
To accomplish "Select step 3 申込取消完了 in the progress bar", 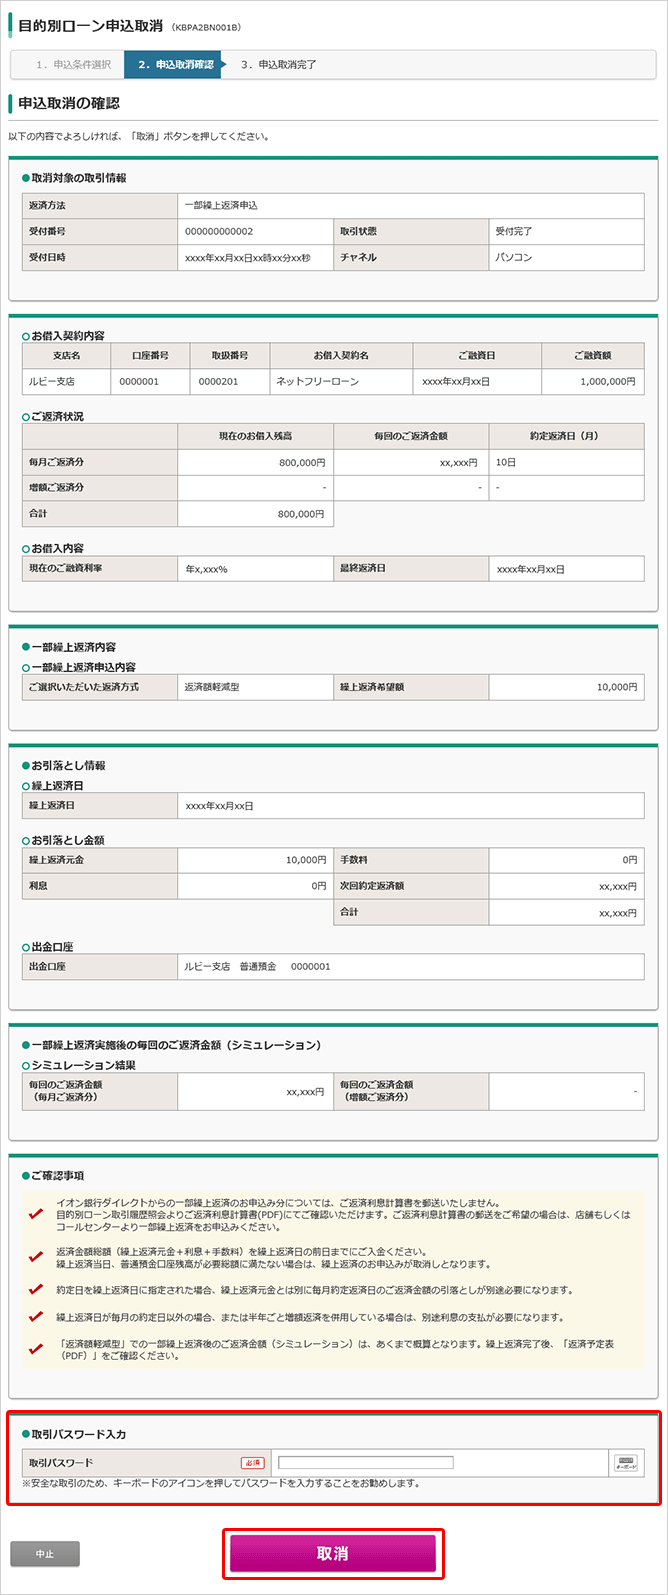I will pos(279,64).
